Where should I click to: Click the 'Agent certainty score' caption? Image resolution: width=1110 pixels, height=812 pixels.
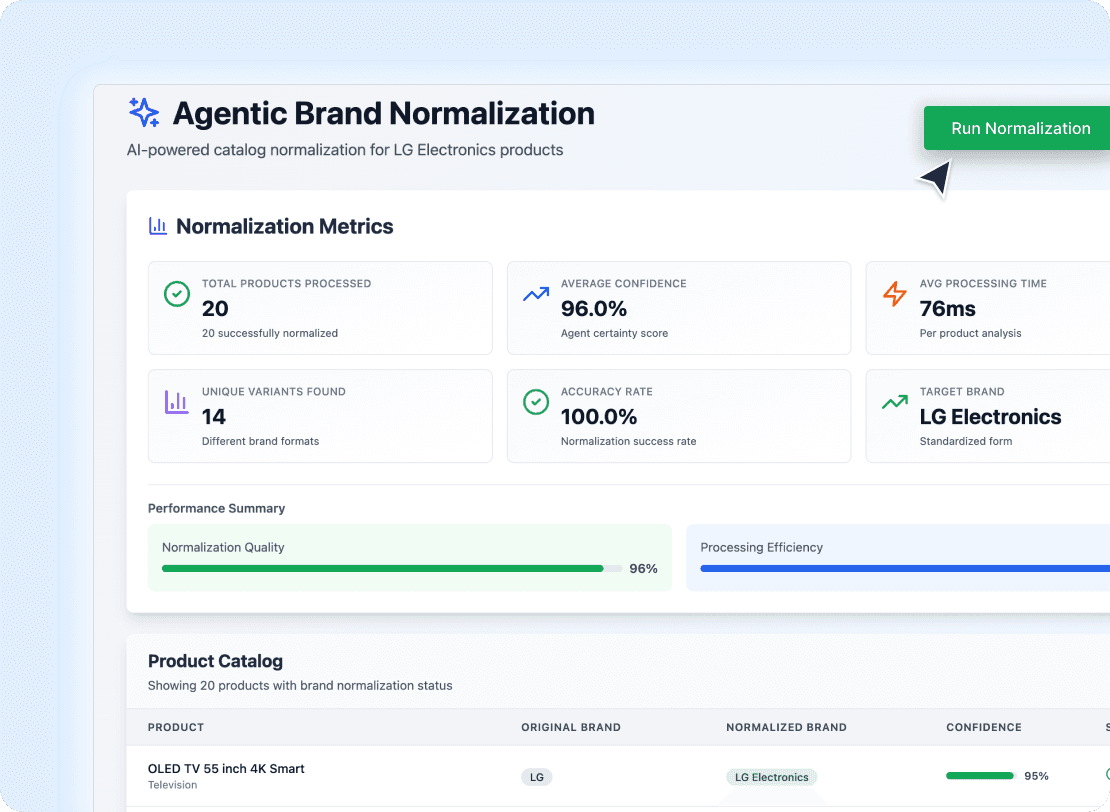(614, 333)
